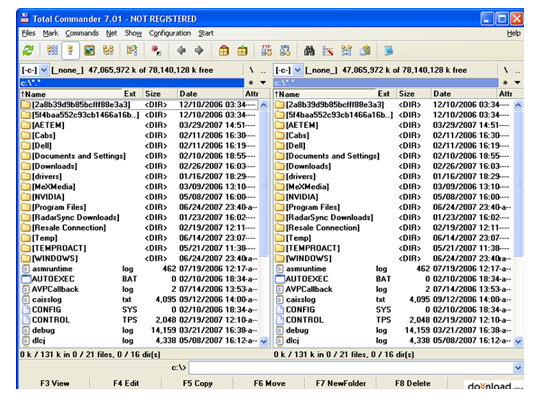Click the debug log file icon in left panel
Screen dimensions: 542x402
point(26,330)
